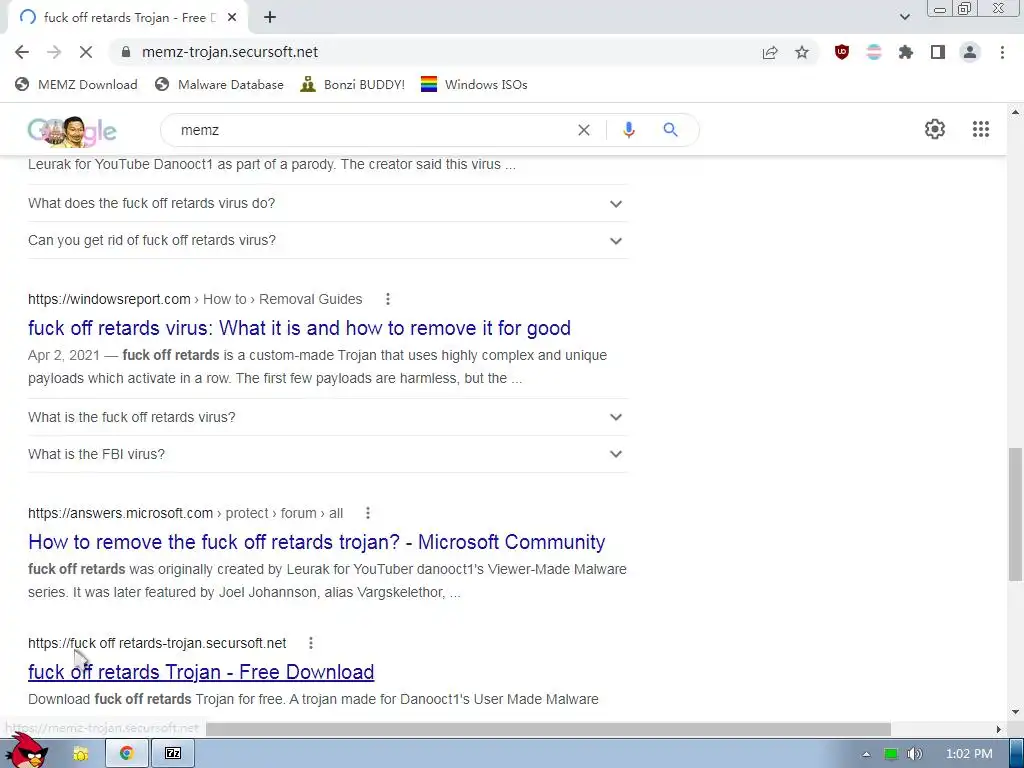Image resolution: width=1024 pixels, height=768 pixels.
Task: Expand 'What is the FBI virus?'
Action: coord(328,454)
